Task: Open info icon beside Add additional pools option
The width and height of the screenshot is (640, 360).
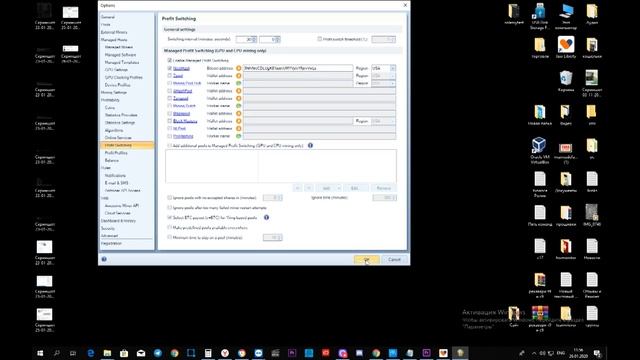Action: (310, 145)
